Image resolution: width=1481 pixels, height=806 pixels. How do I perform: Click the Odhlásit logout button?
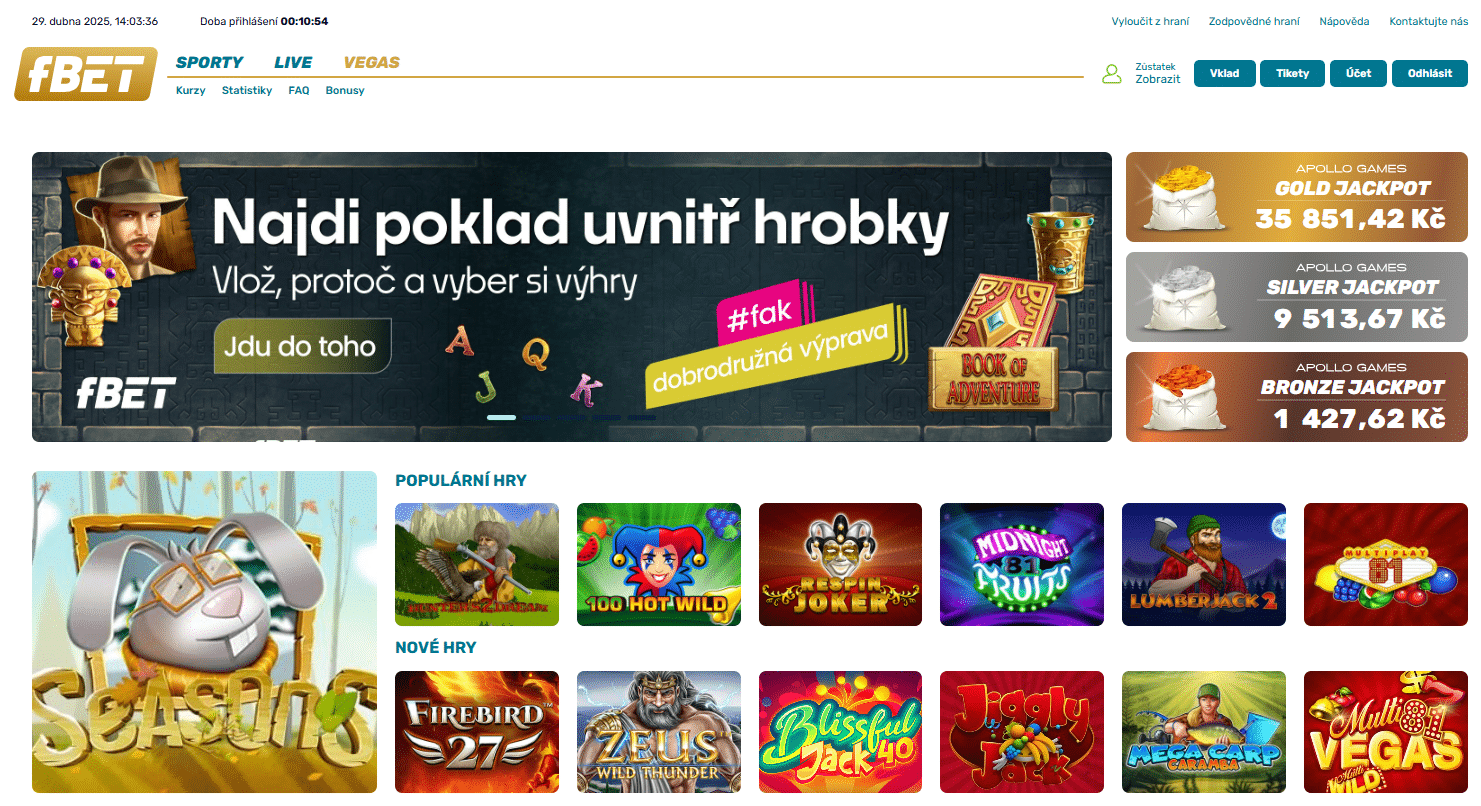tap(1430, 73)
